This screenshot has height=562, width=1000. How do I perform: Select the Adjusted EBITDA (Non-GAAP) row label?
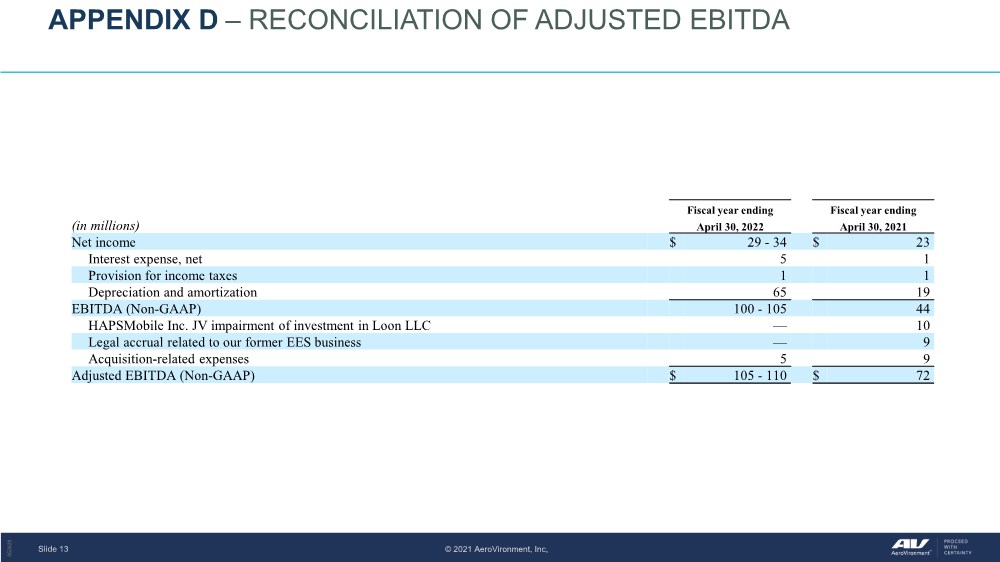(163, 375)
